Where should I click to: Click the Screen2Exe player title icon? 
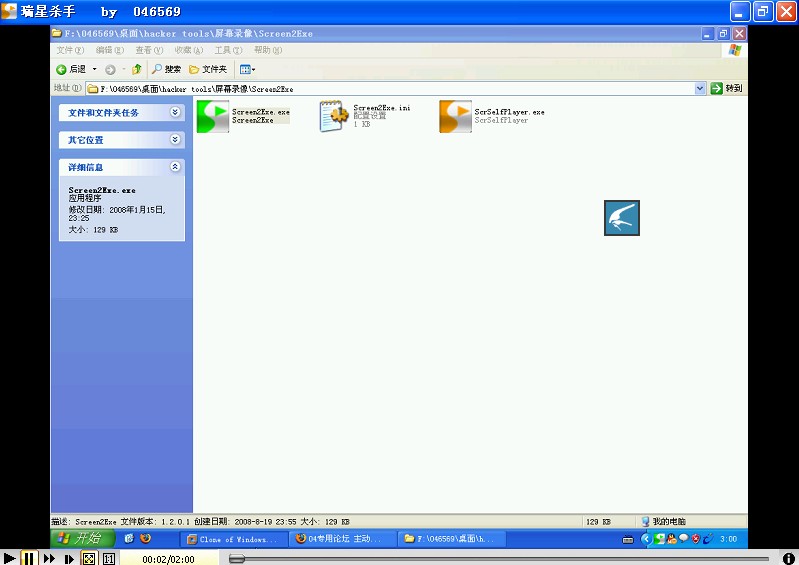coord(9,11)
